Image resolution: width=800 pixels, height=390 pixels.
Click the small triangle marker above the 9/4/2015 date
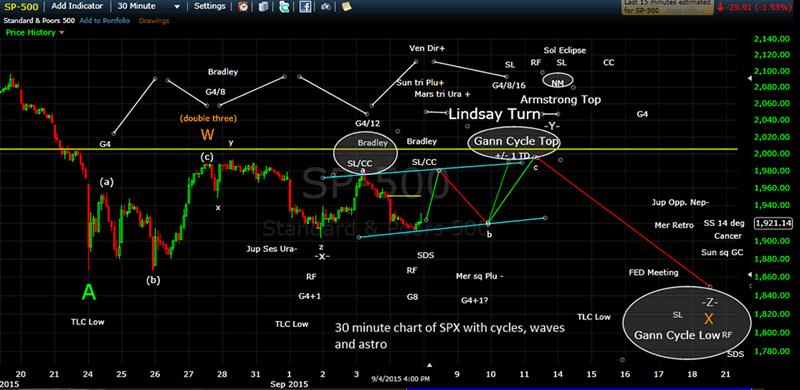coord(430,365)
